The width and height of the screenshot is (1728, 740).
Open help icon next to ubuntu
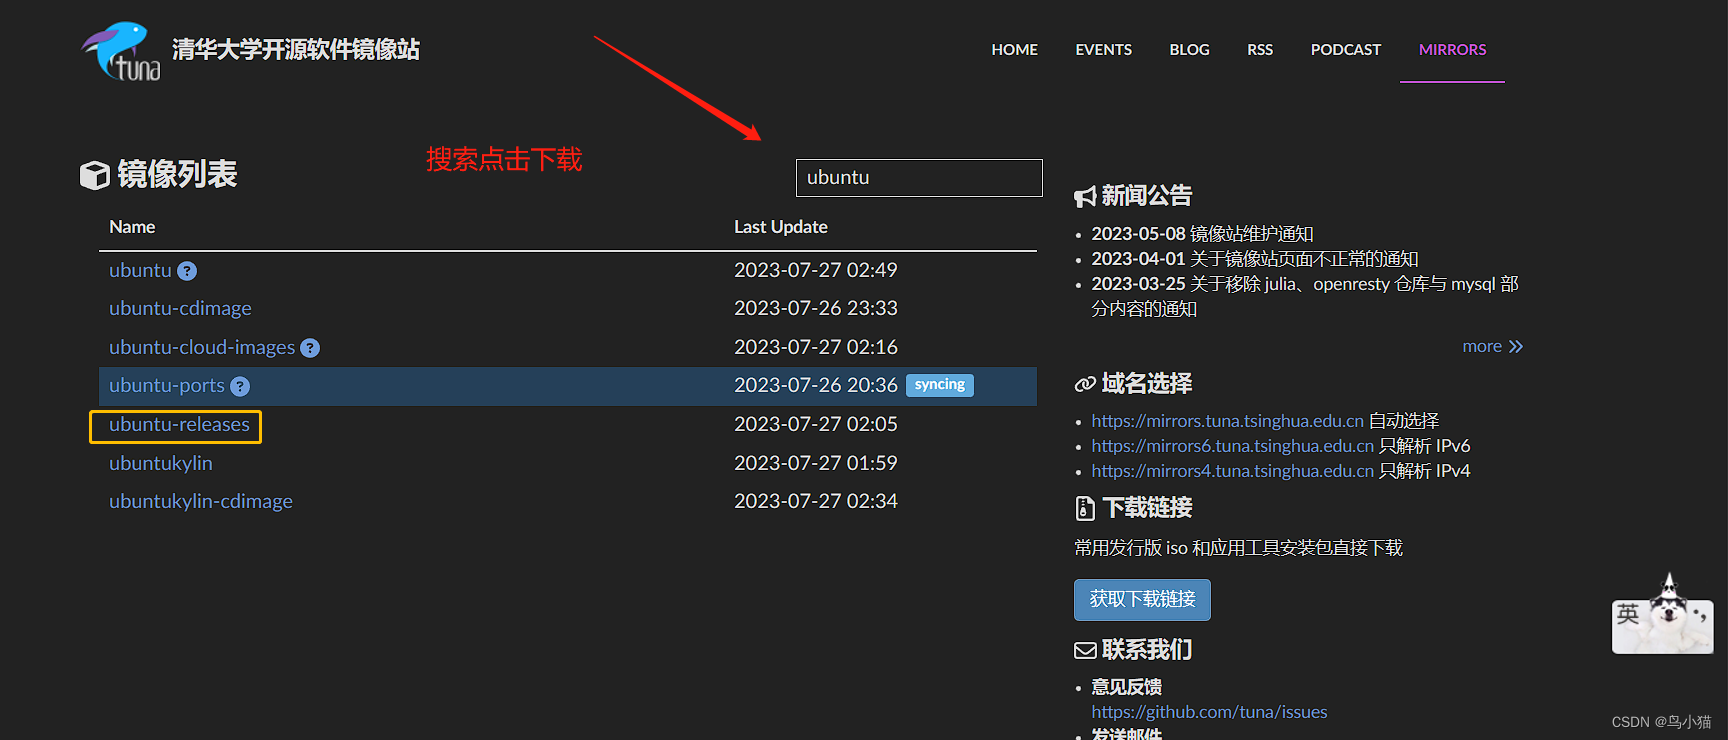pos(187,271)
